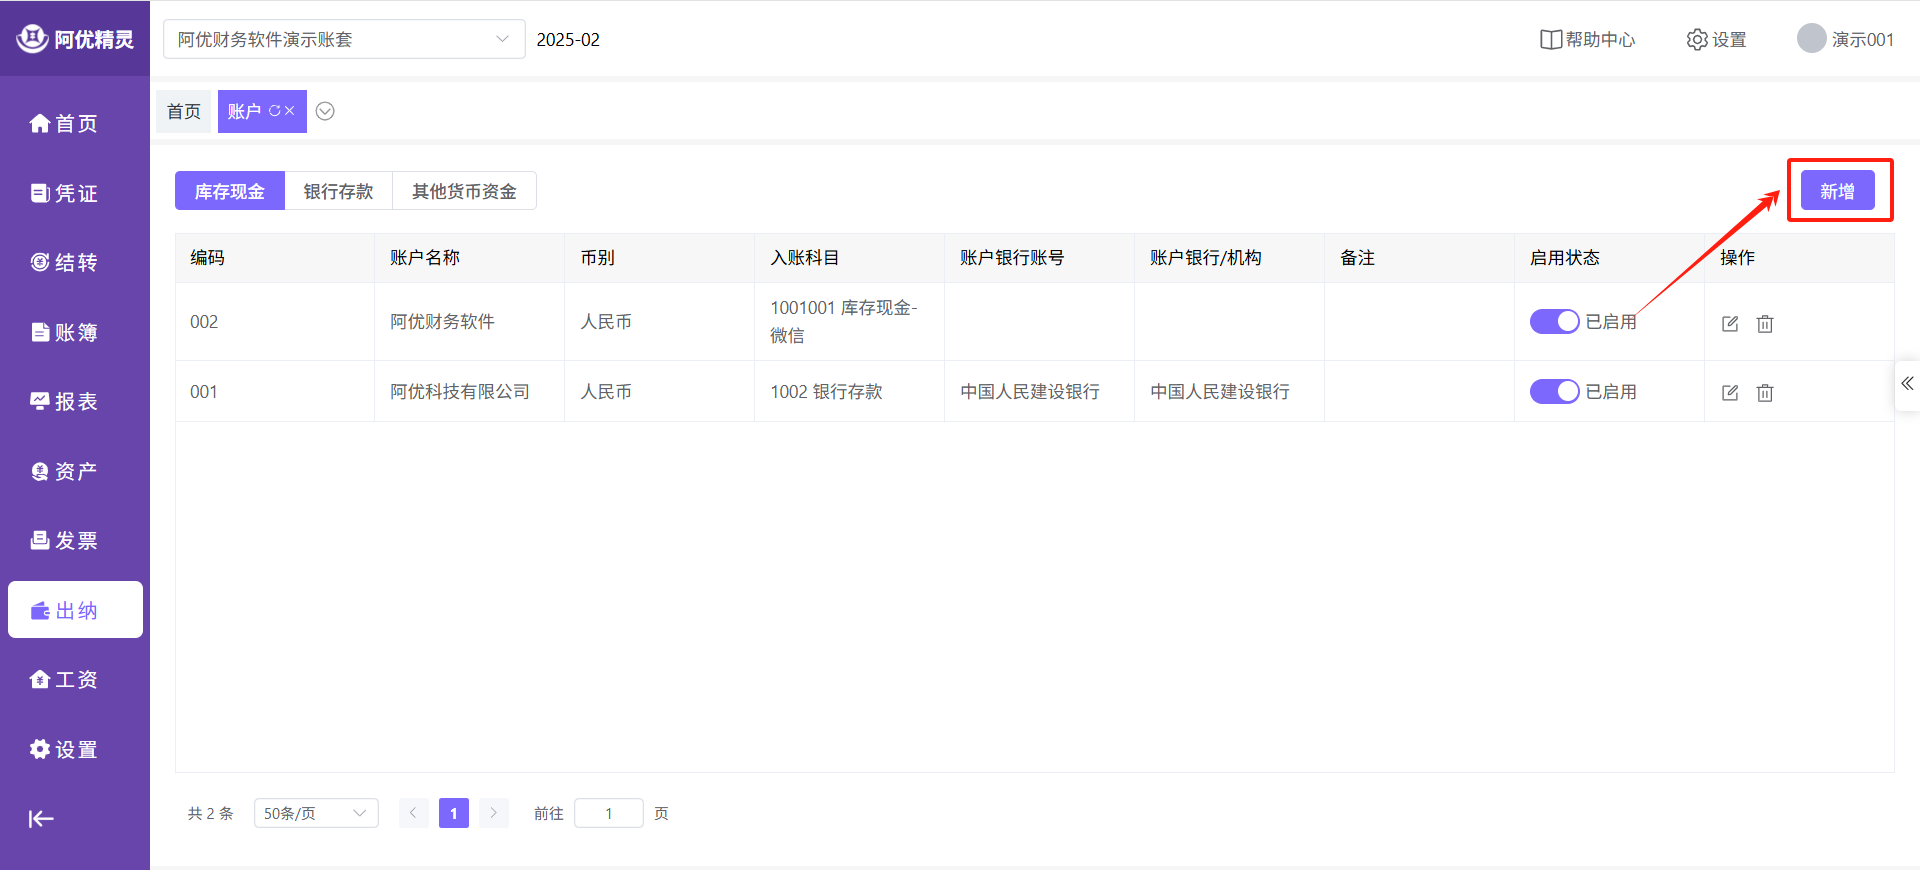Click the 前往 page number input field
Viewport: 1920px width, 870px height.
[608, 813]
